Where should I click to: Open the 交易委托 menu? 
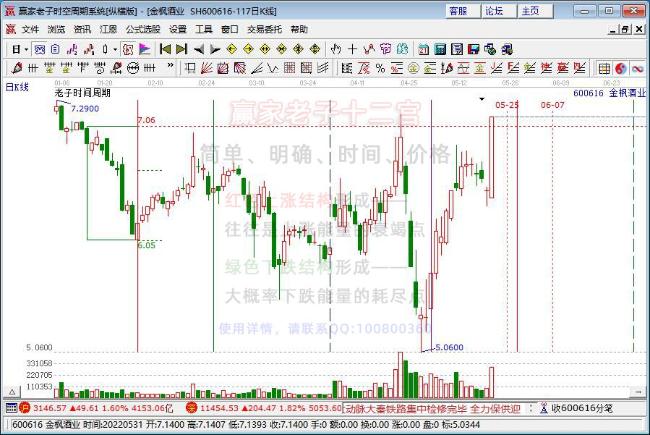264,29
